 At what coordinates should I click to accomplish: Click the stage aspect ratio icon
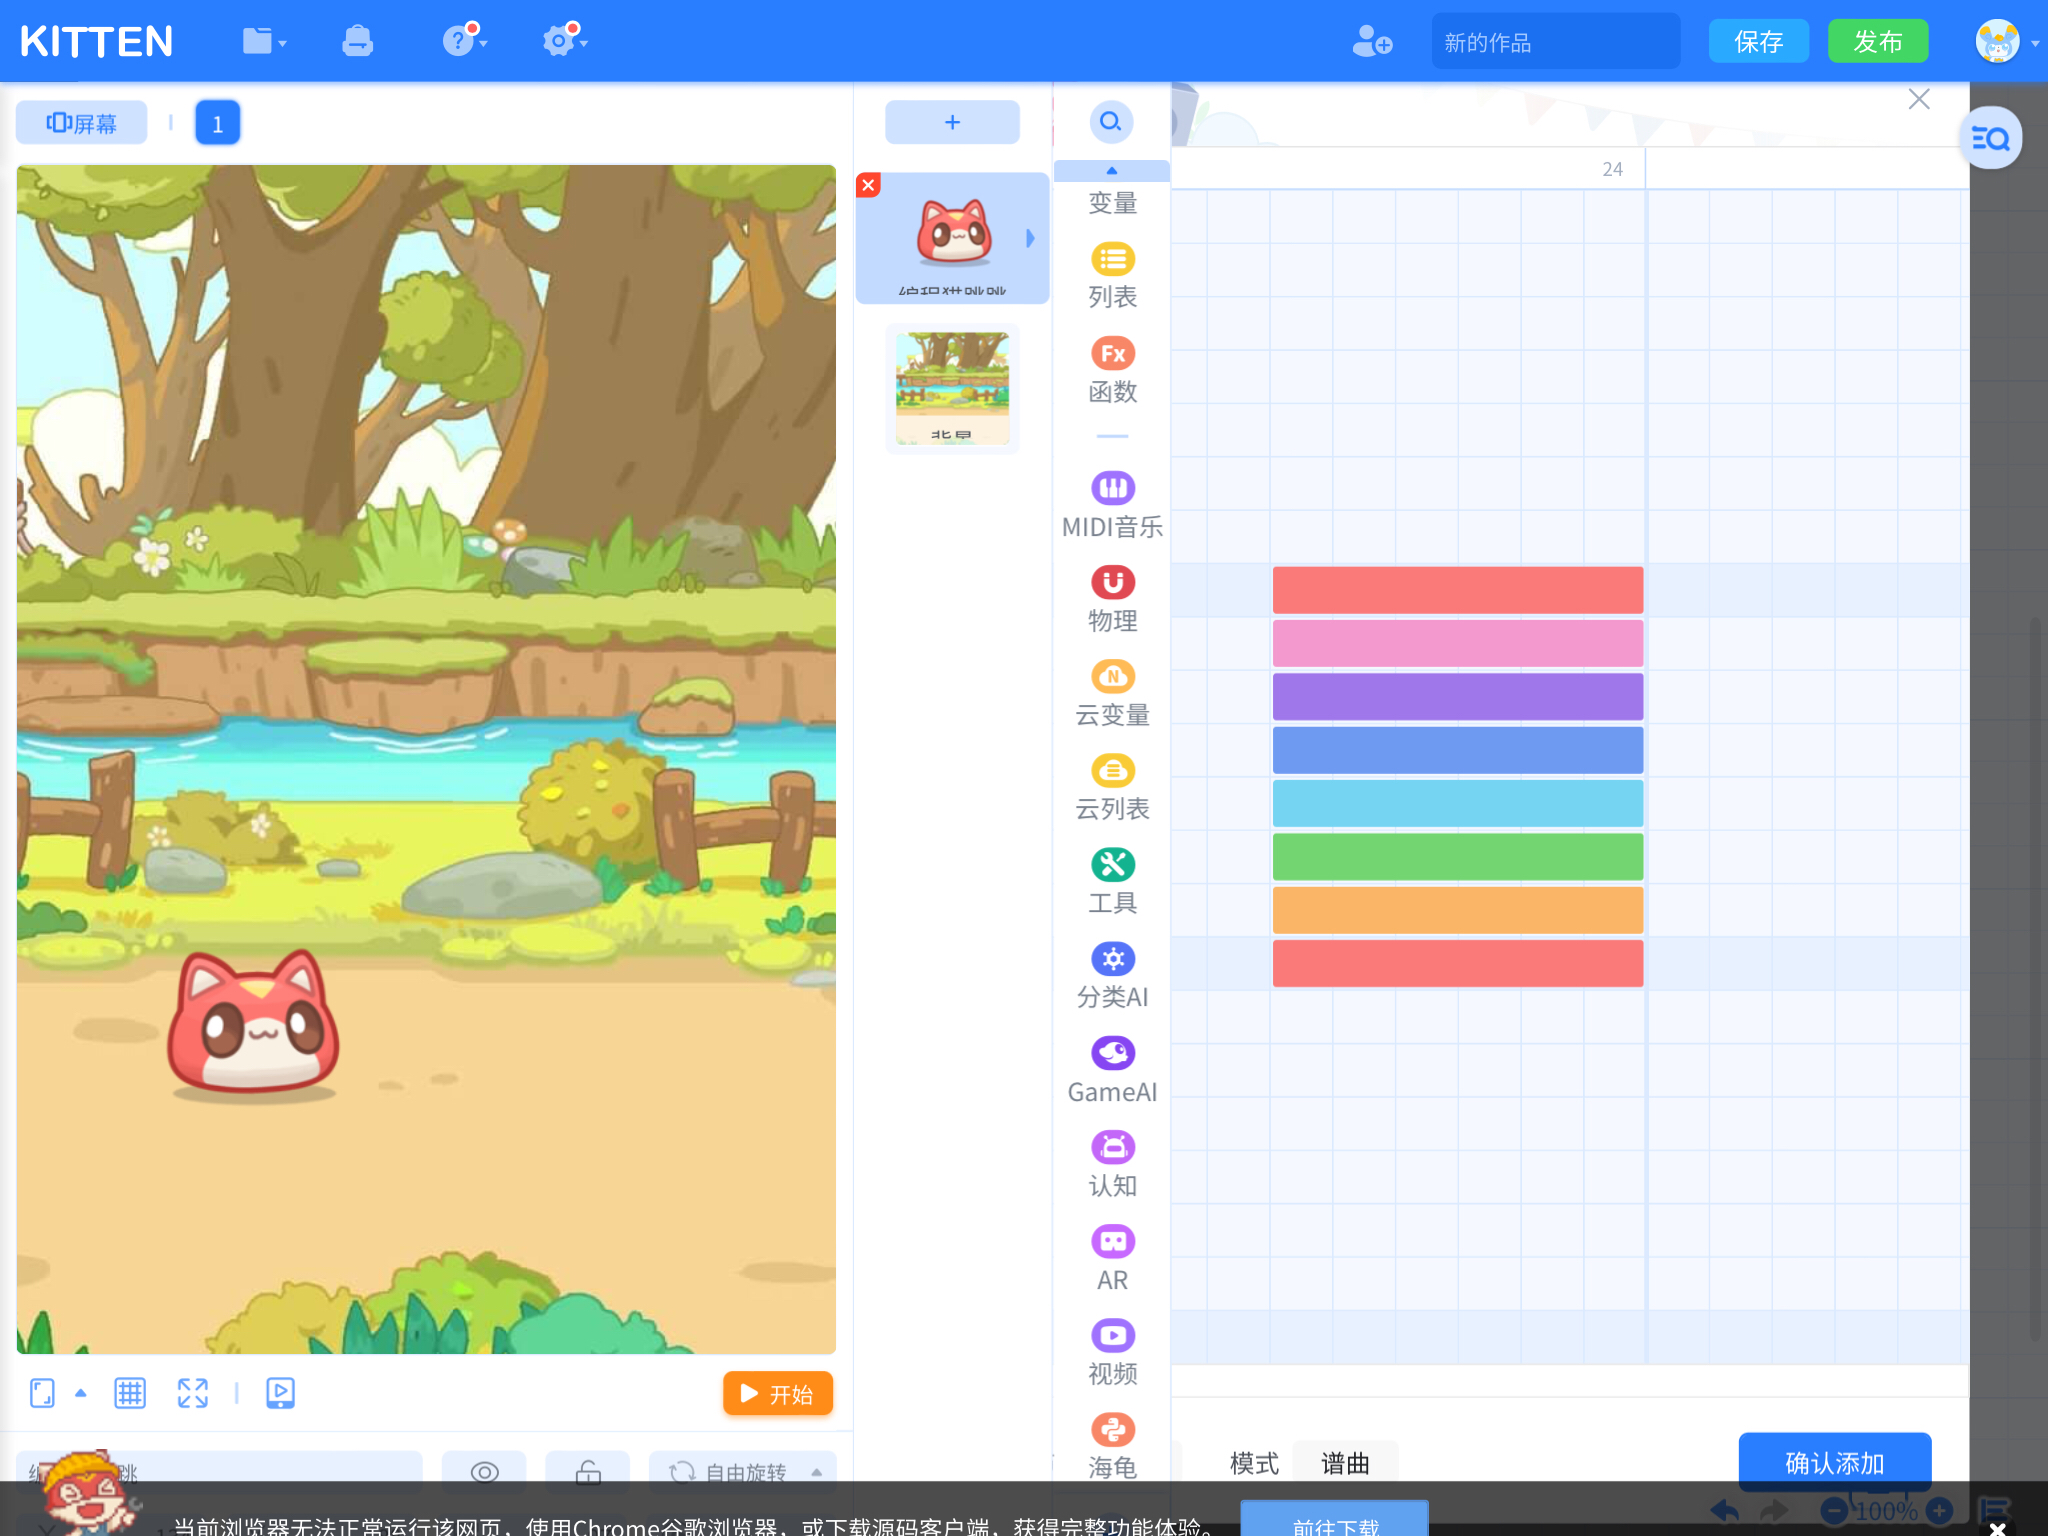pos(42,1393)
